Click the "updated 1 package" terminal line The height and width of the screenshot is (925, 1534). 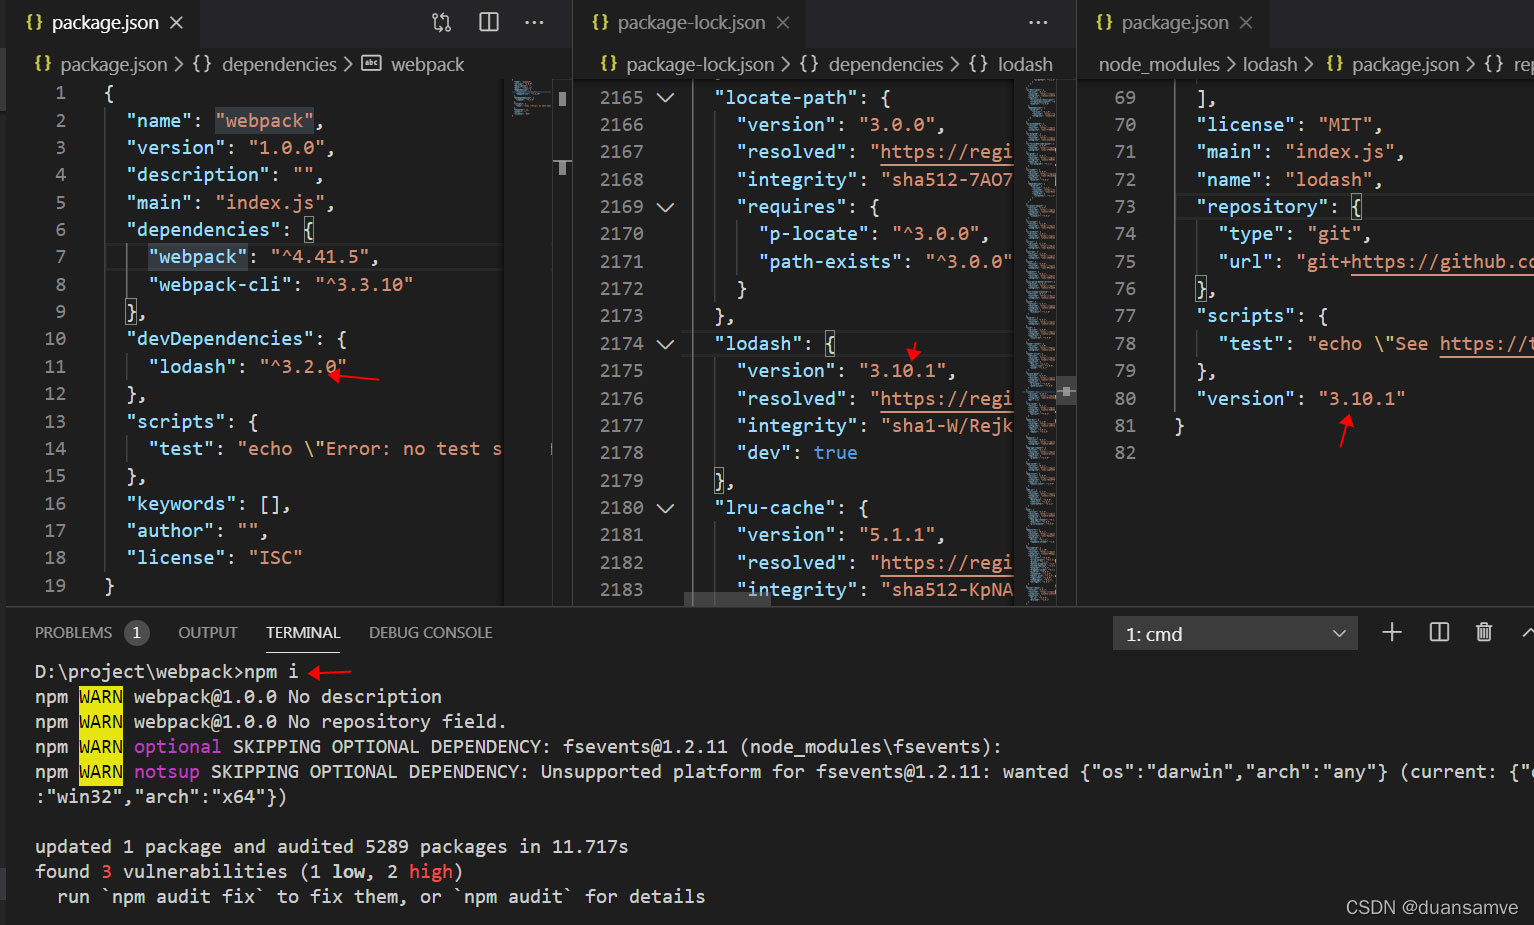tap(332, 847)
